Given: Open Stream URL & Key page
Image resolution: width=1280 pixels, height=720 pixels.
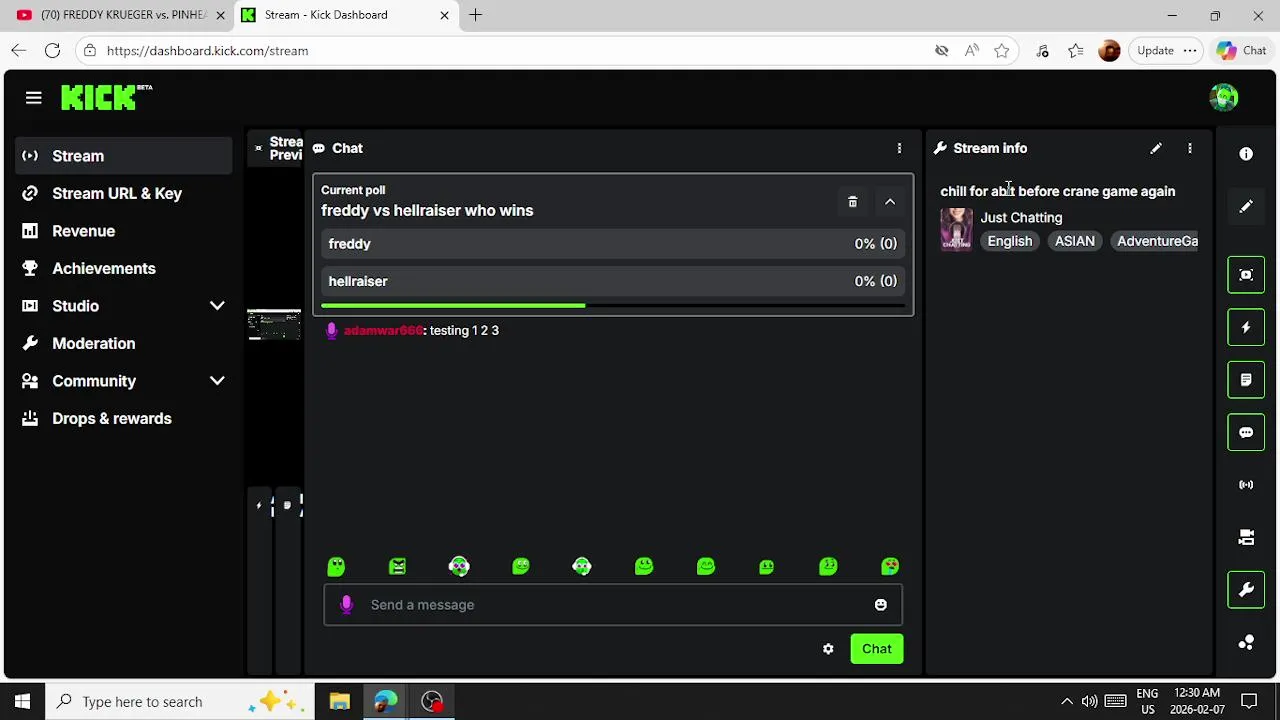Looking at the screenshot, I should 124,193.
